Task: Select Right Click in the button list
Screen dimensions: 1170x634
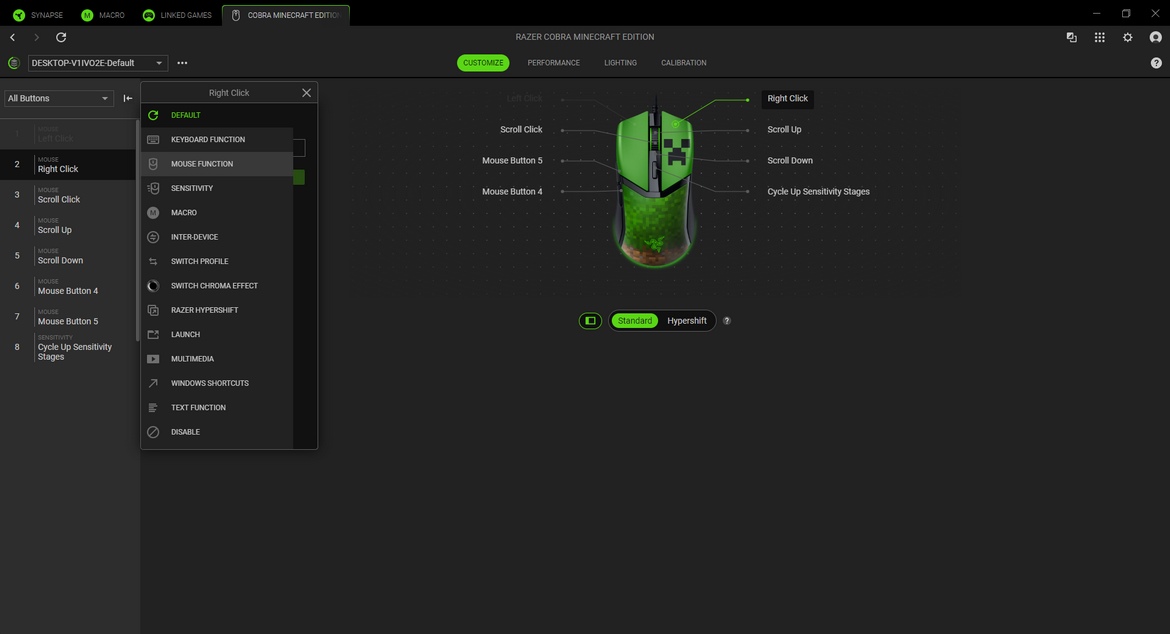Action: click(68, 165)
